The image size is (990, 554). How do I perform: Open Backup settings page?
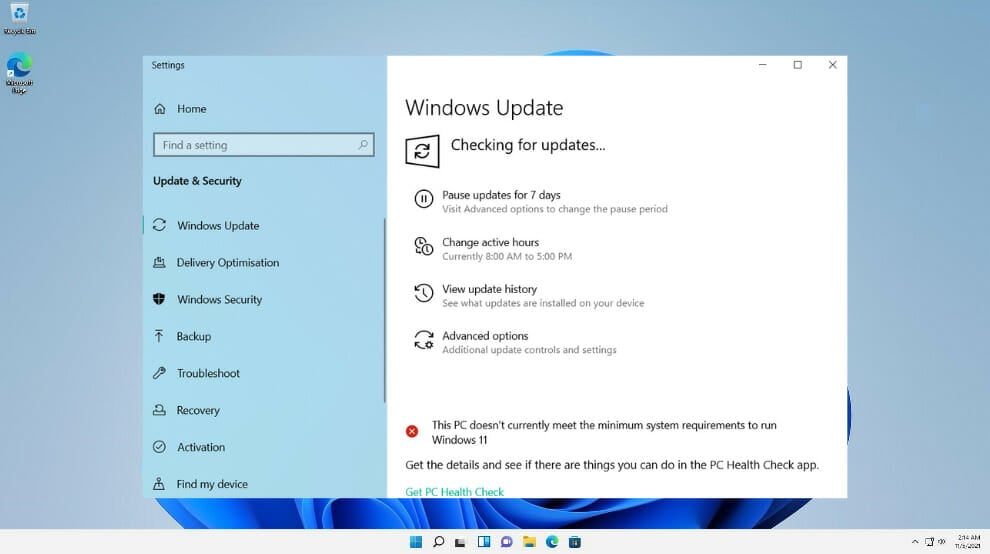[194, 336]
